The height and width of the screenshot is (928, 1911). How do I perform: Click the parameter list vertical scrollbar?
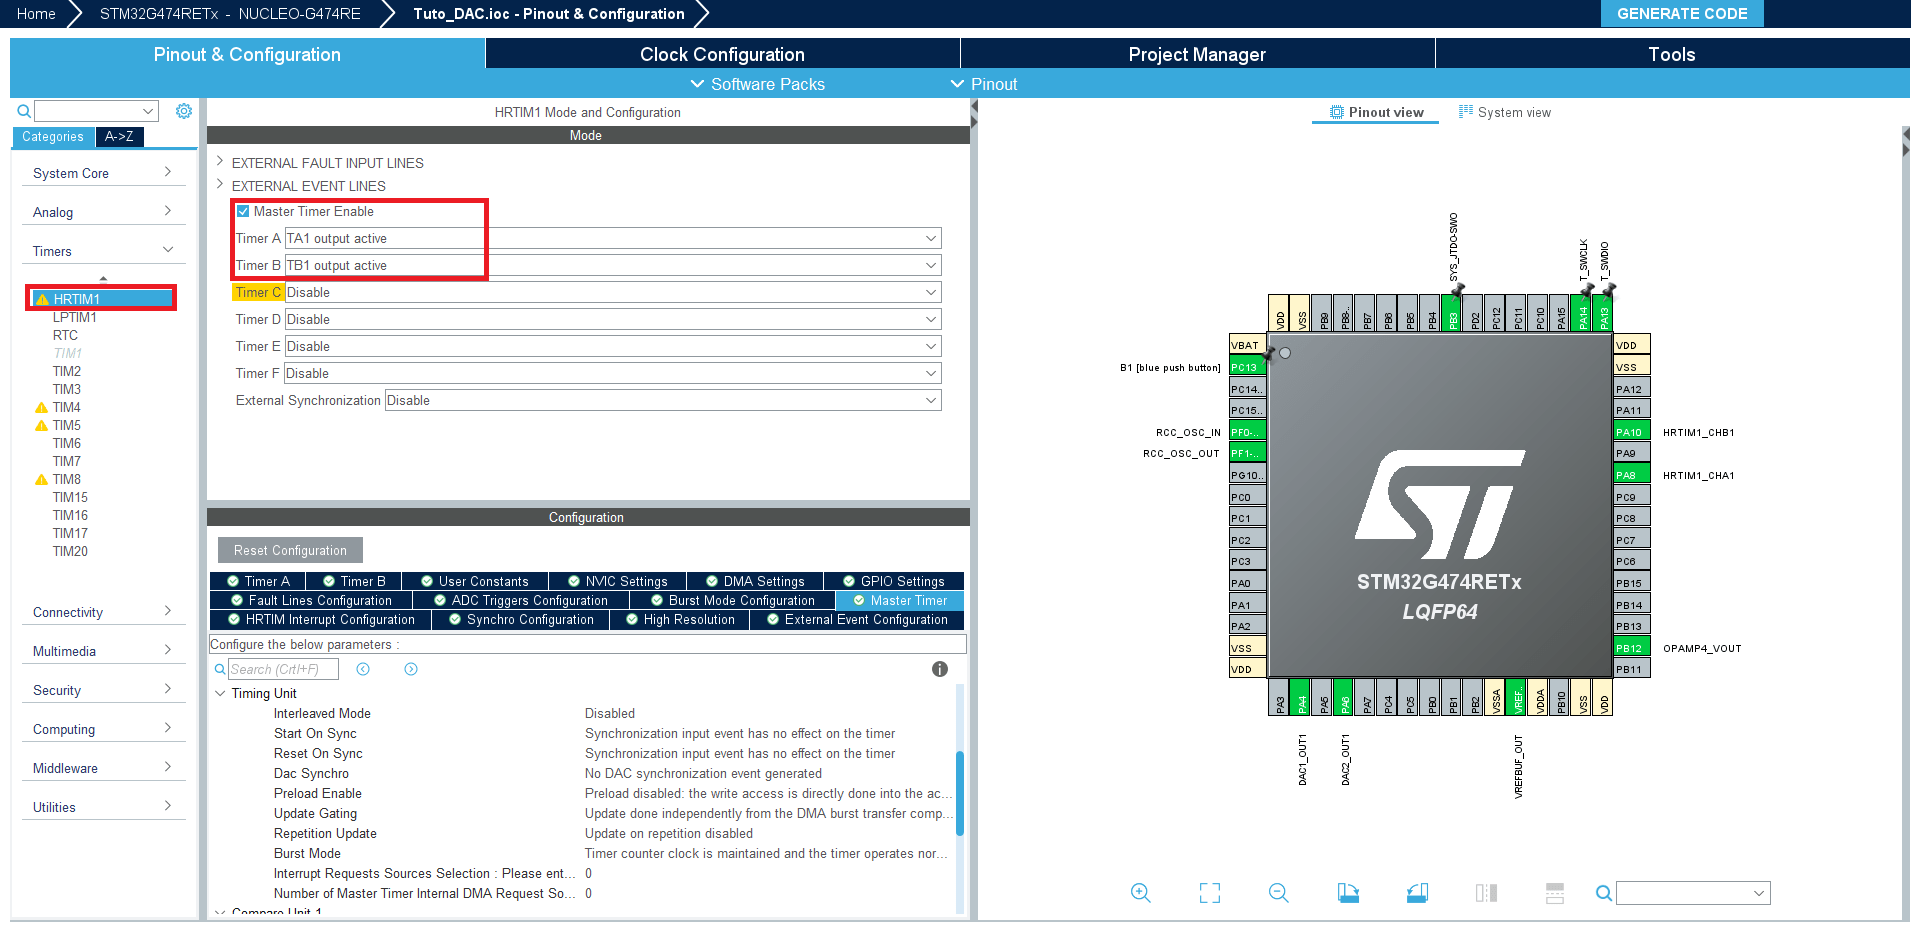pos(960,793)
